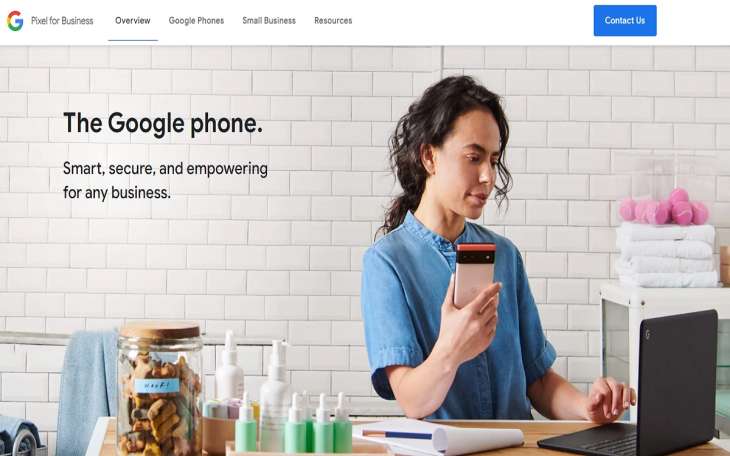Viewport: 730px width, 456px height.
Task: Open the Google Phones menu item
Action: 196,20
